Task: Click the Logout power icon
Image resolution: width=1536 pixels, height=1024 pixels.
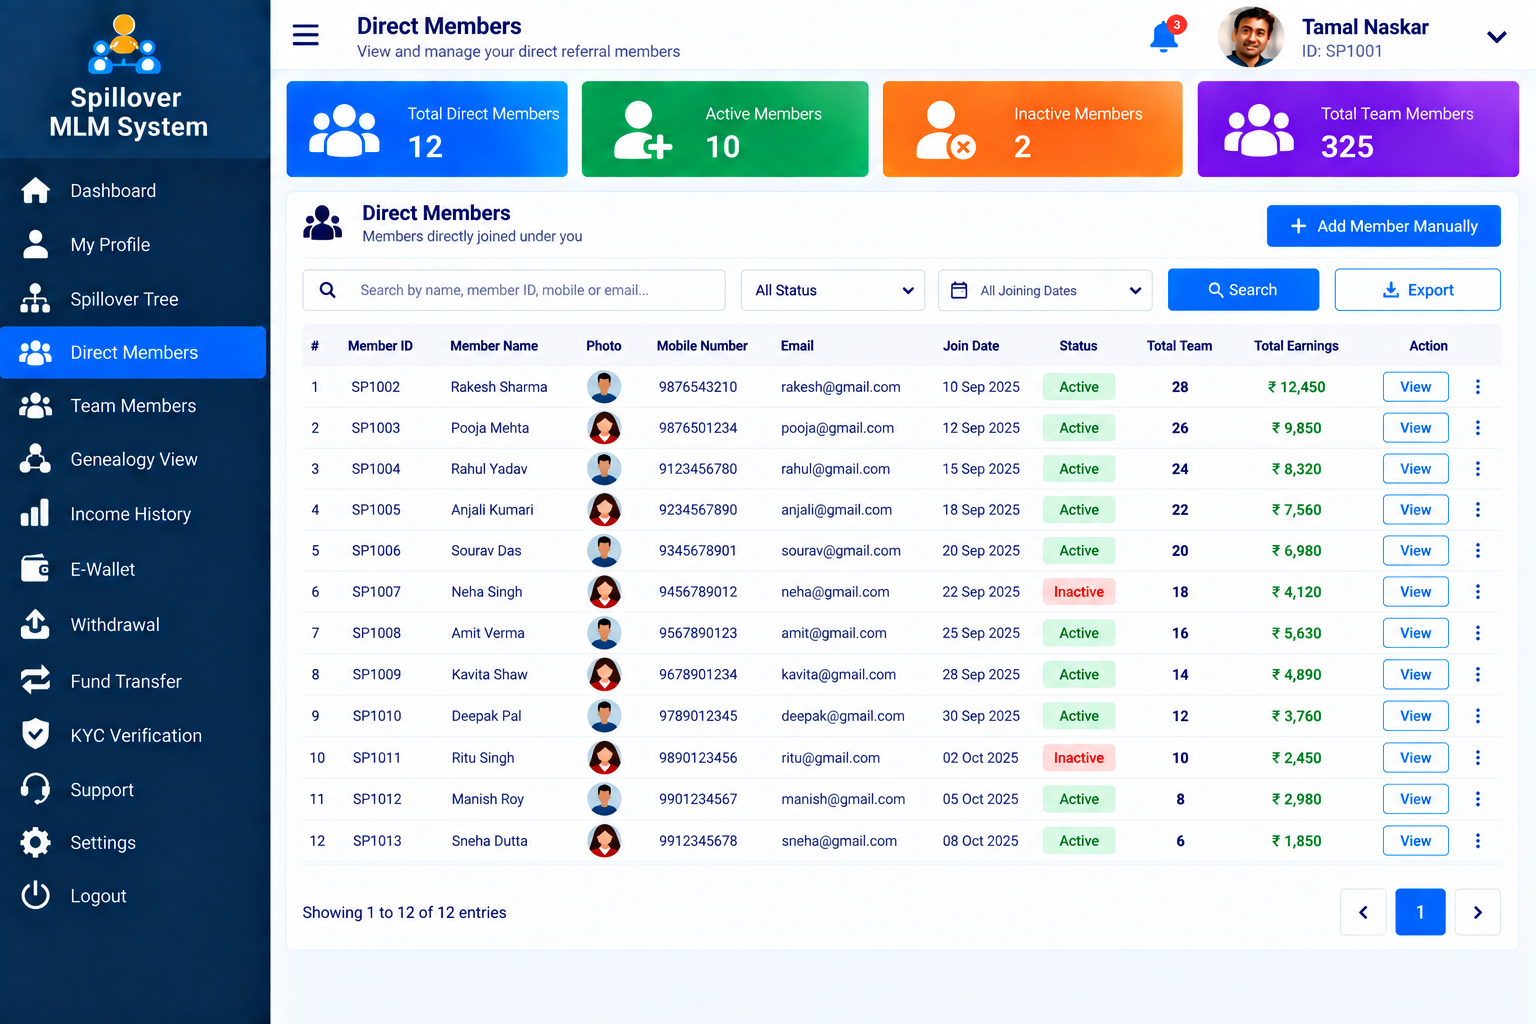Action: tap(35, 895)
